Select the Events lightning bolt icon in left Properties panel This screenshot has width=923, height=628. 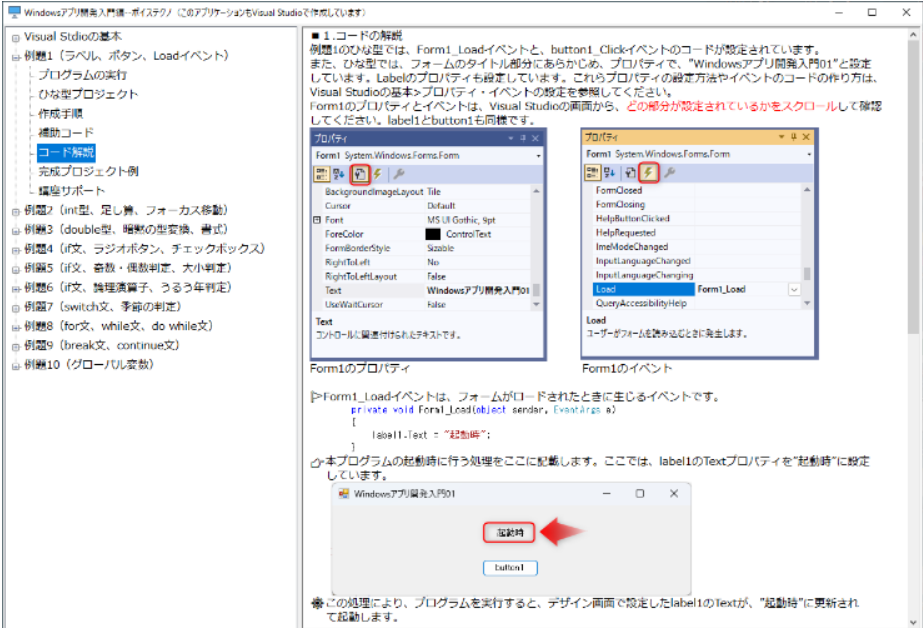point(377,173)
